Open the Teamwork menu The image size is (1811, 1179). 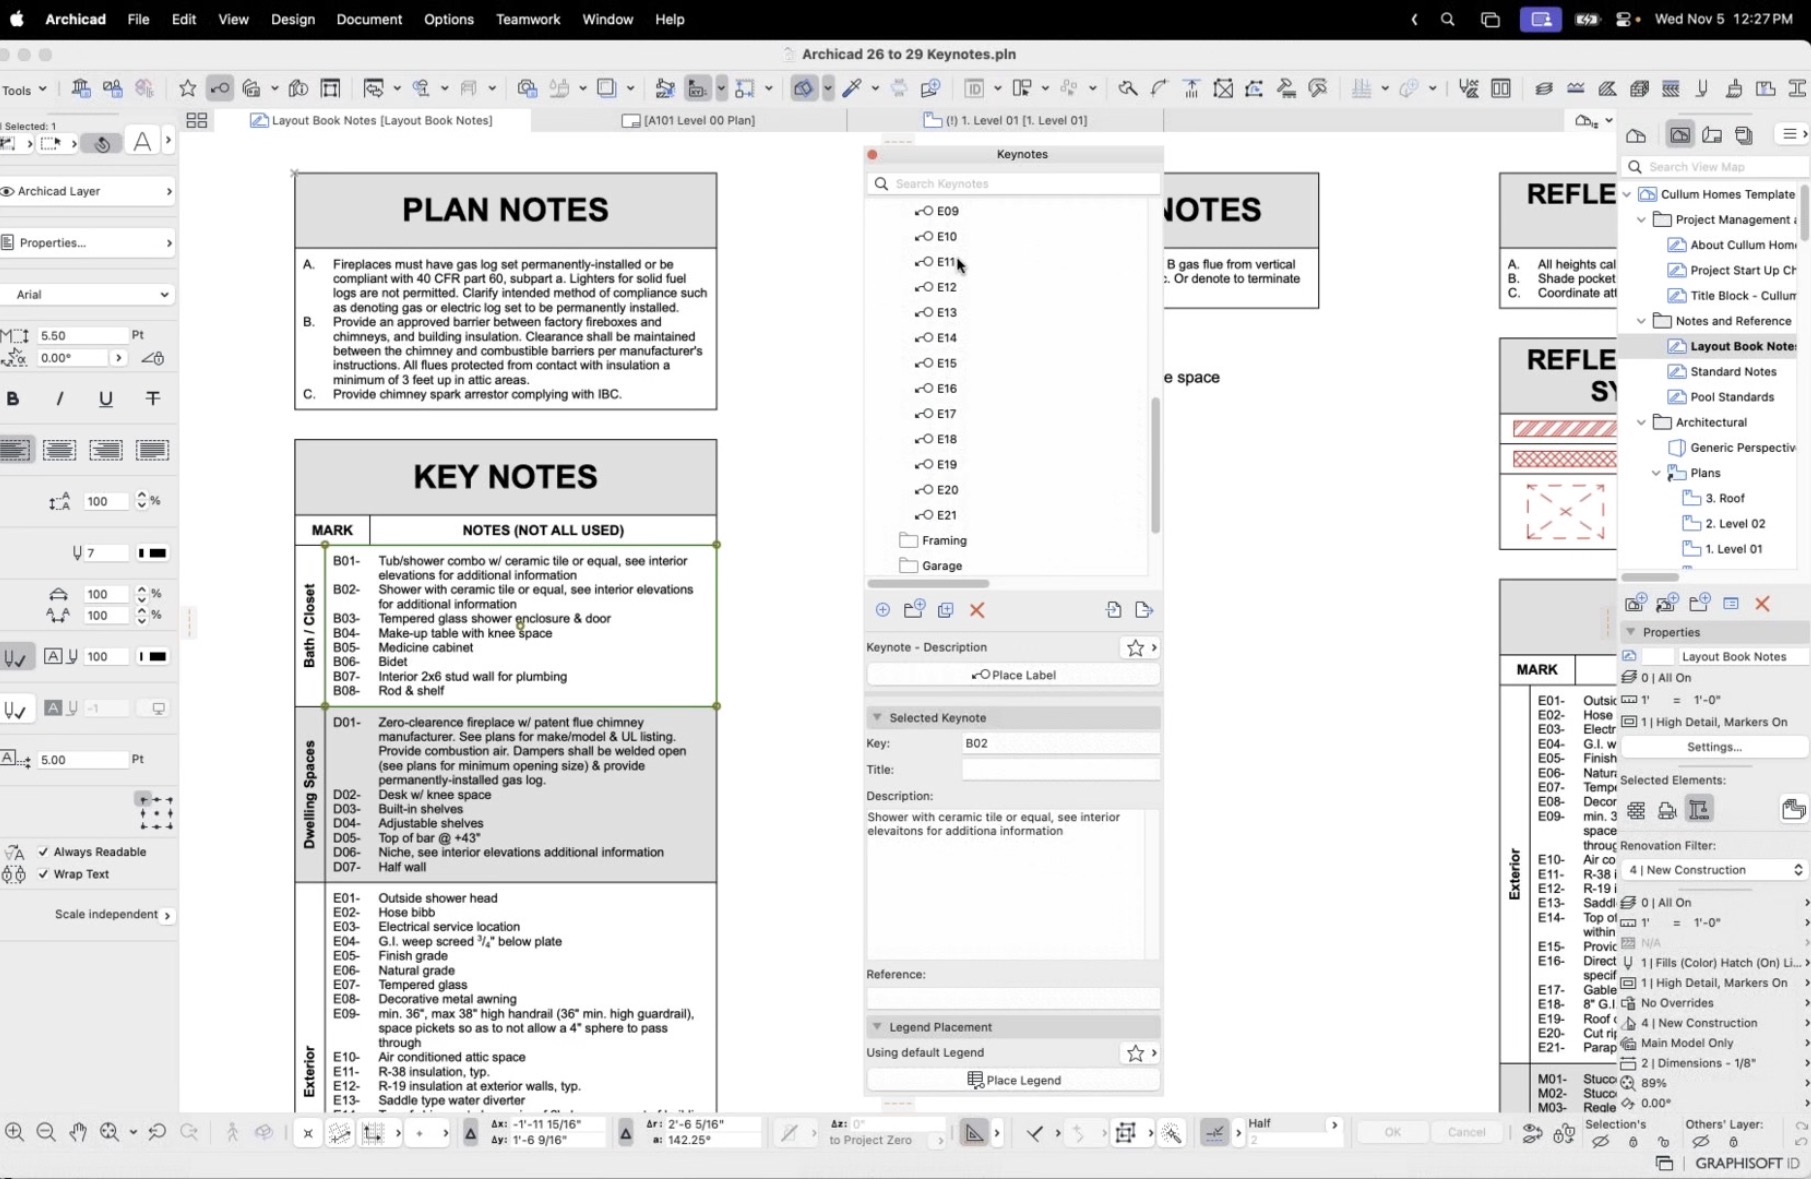527,19
